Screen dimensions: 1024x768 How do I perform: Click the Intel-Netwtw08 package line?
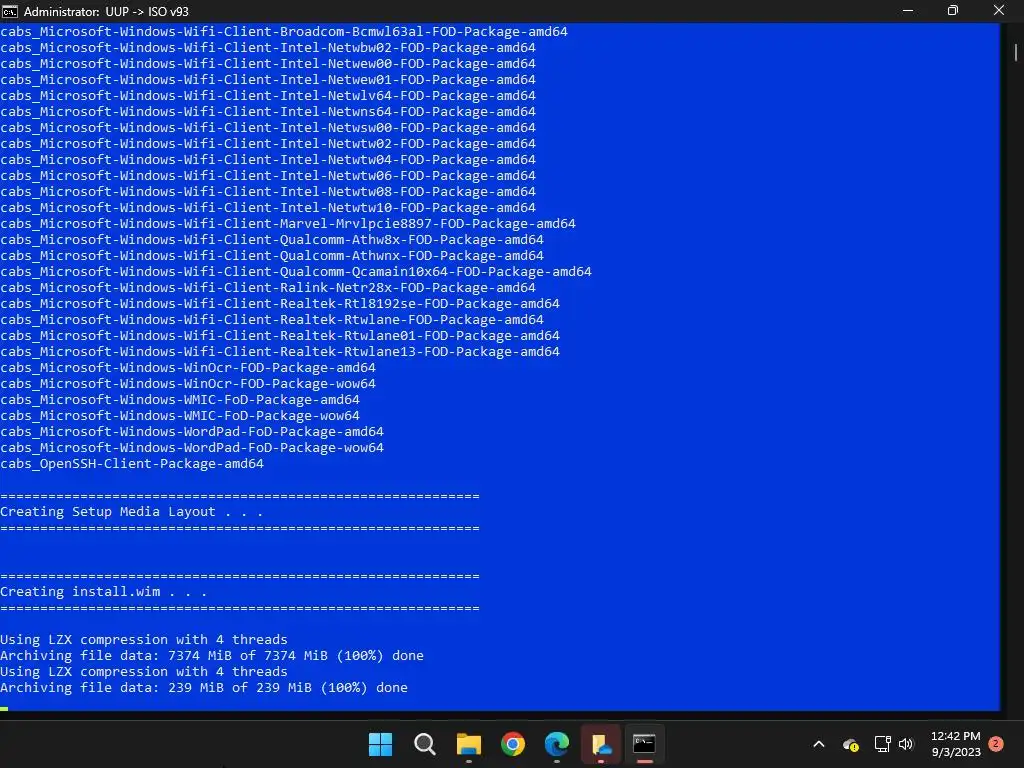268,191
